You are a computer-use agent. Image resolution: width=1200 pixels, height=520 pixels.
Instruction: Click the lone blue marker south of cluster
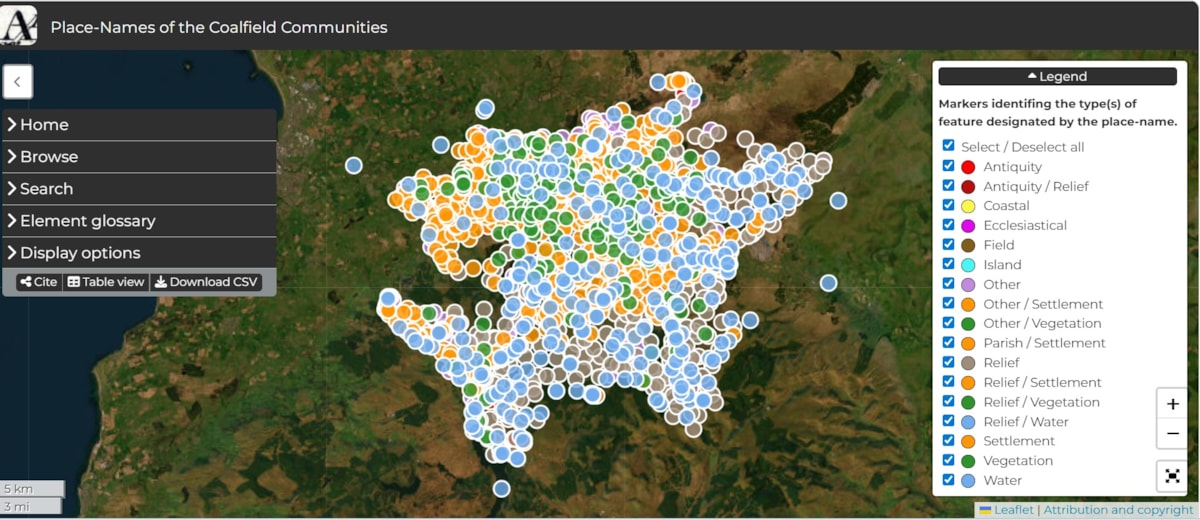502,488
